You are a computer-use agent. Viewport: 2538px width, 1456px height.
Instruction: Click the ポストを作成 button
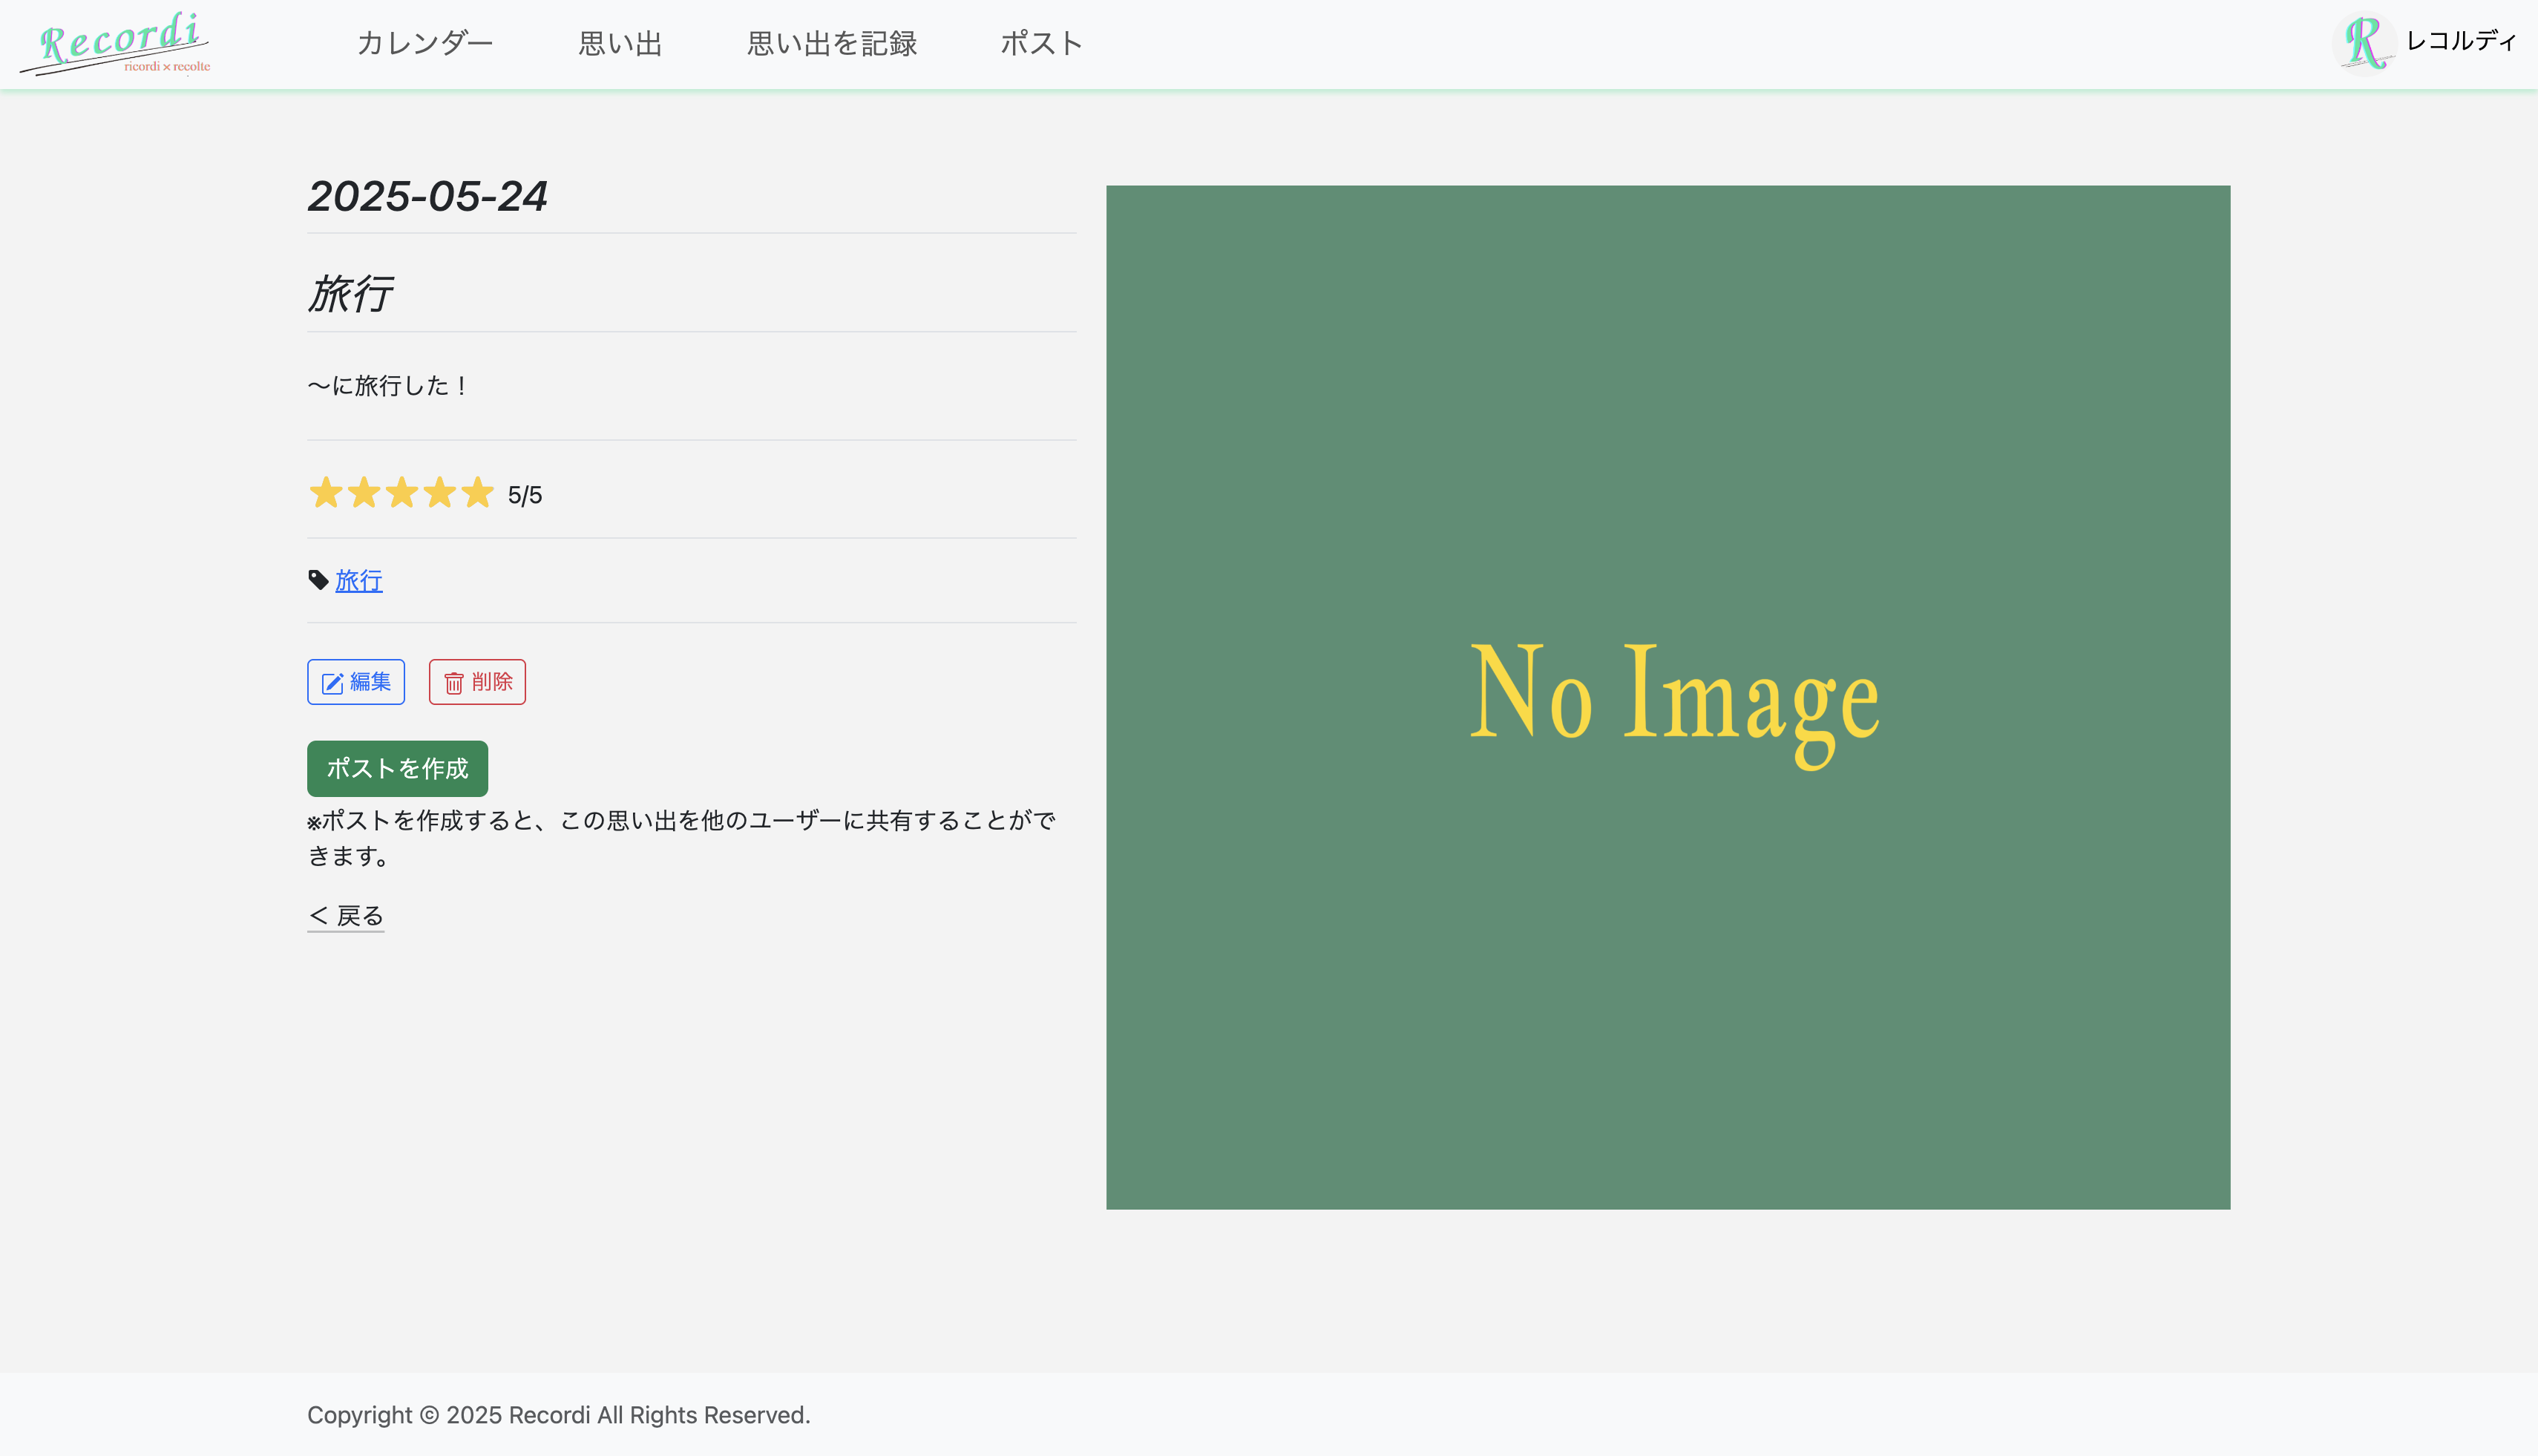click(397, 768)
